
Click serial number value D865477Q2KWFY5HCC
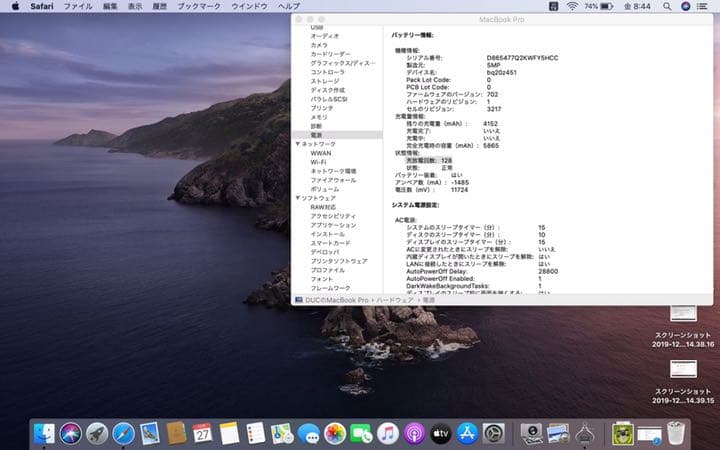523,58
